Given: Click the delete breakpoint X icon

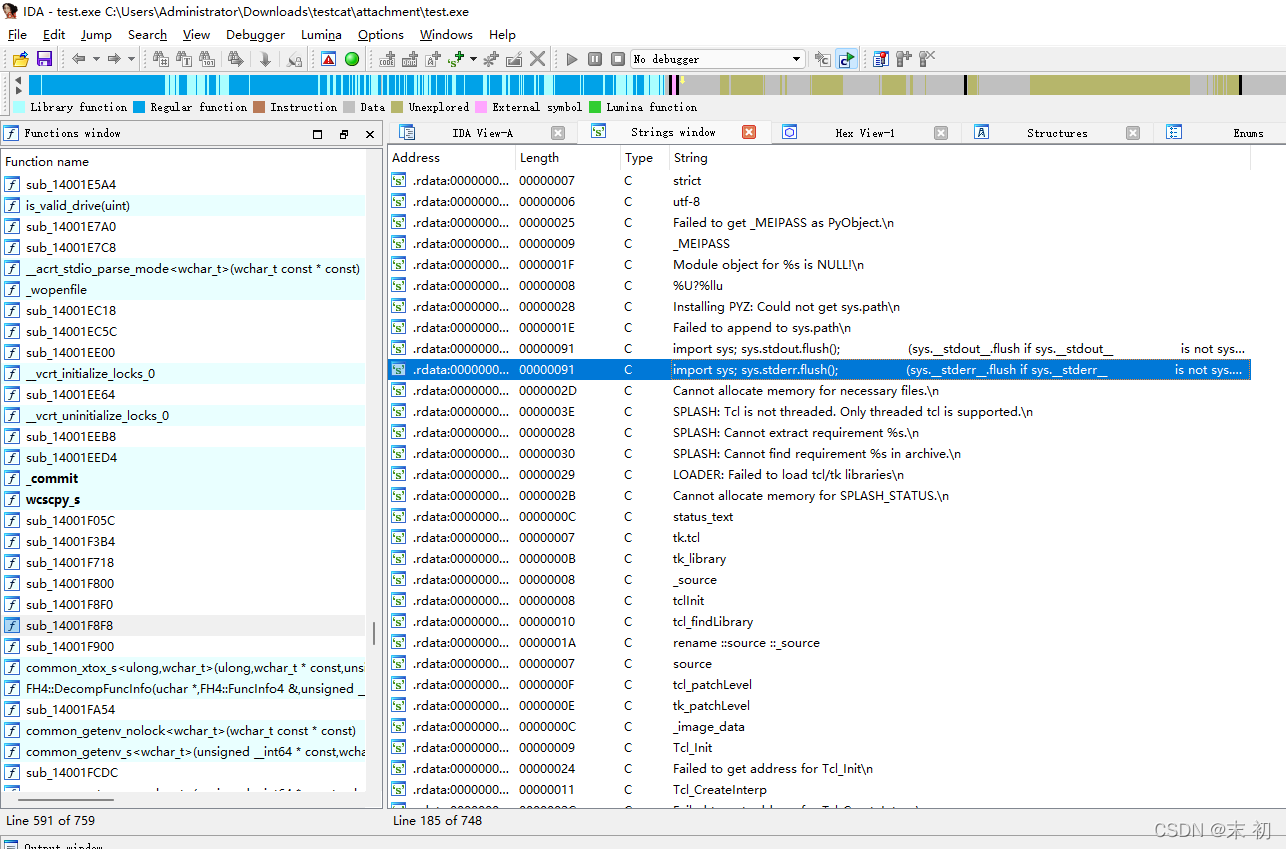Looking at the screenshot, I should pos(927,59).
